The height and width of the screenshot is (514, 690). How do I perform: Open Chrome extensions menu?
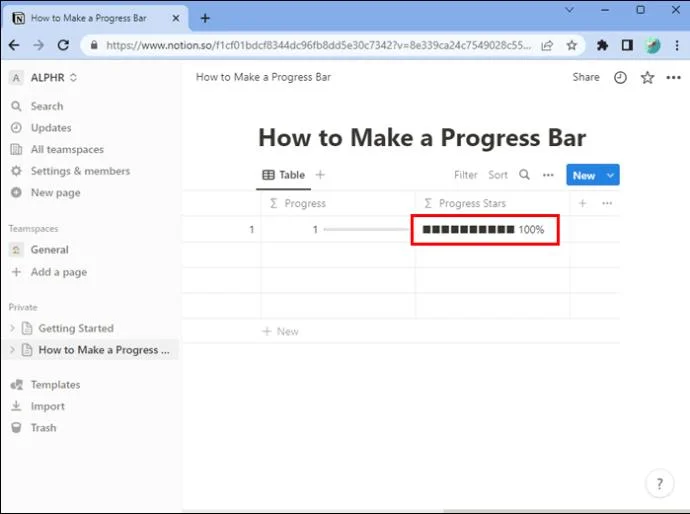click(602, 45)
